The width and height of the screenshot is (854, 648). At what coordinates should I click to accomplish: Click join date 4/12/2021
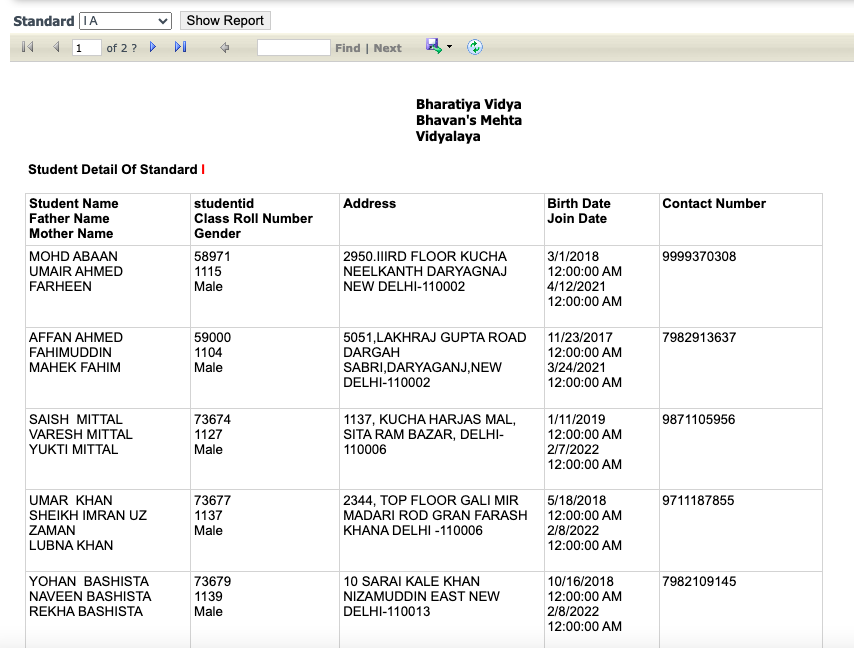576,286
